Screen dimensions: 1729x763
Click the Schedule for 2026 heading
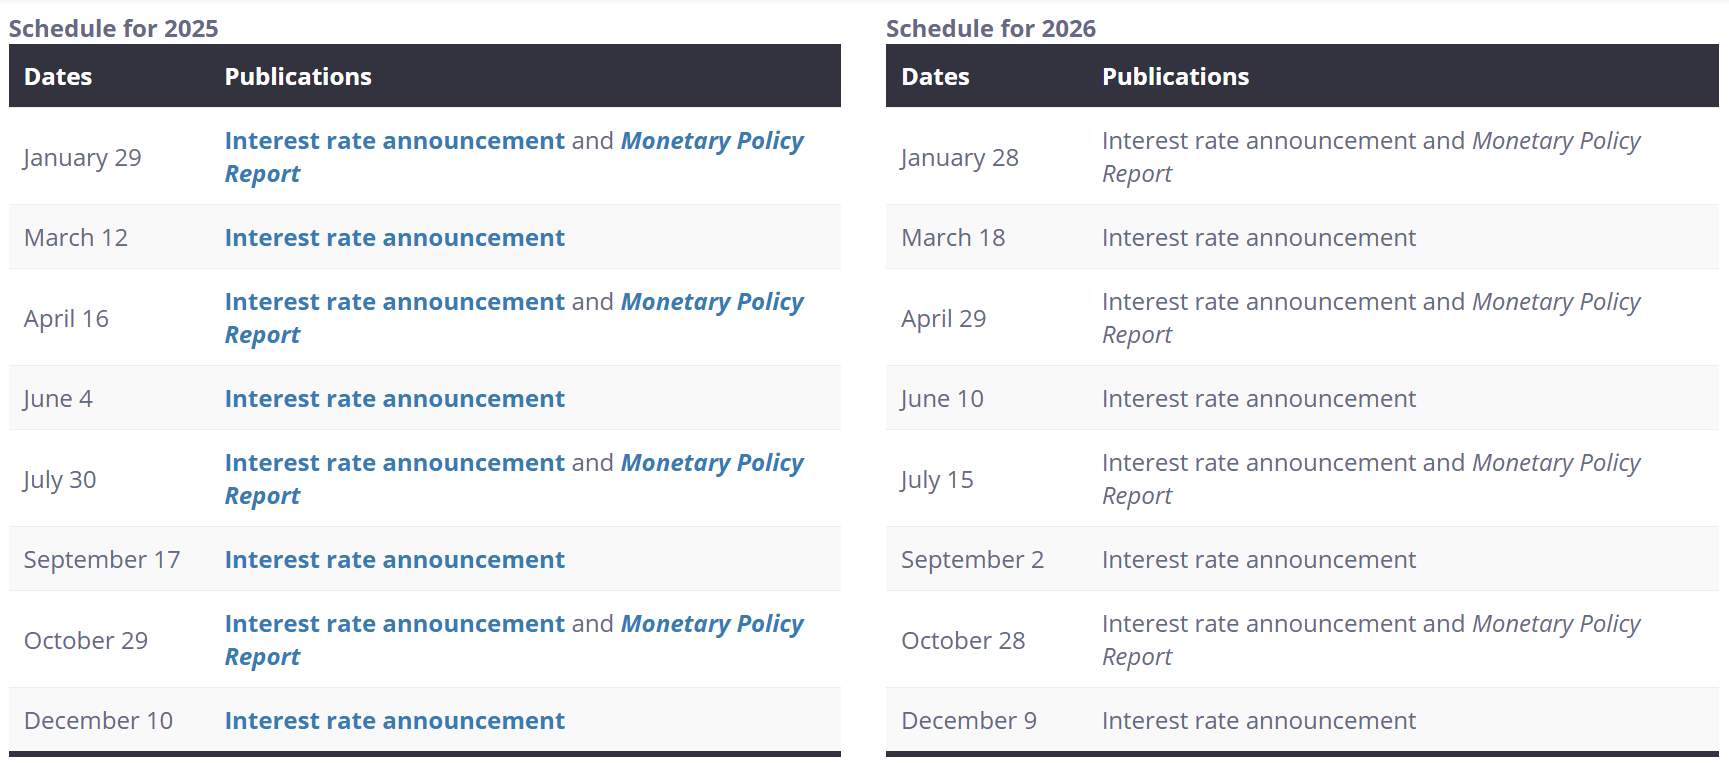(x=990, y=28)
